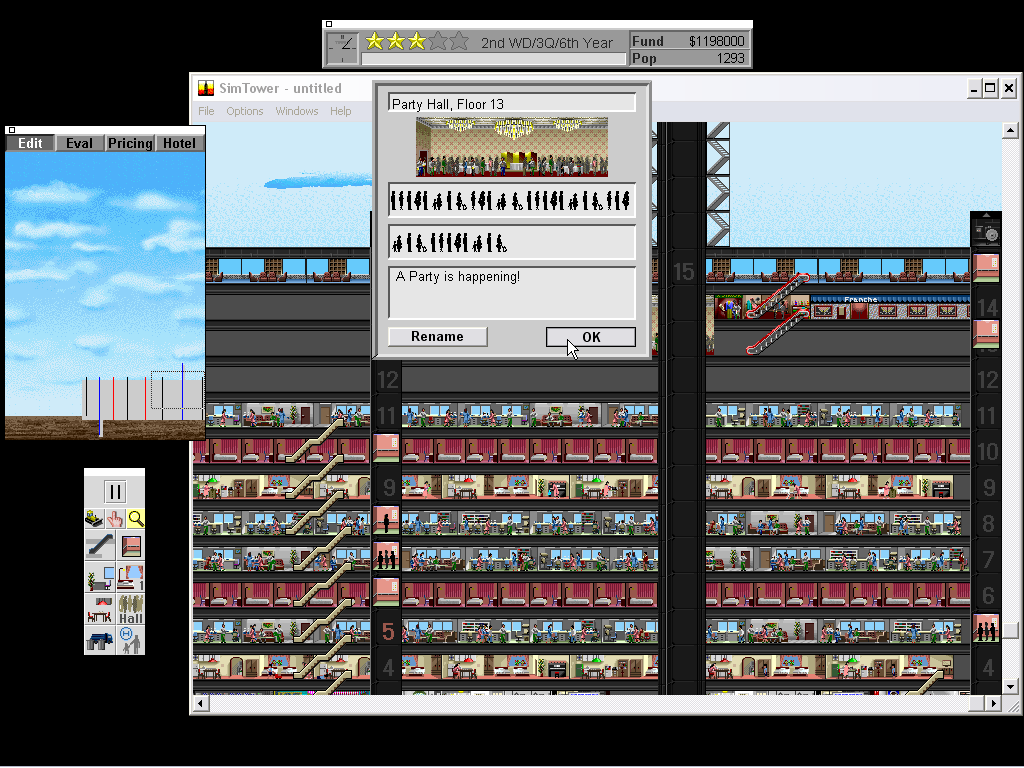Screen dimensions: 1024x768
Task: Click the floor 15 number on the shaft
Action: (x=684, y=272)
